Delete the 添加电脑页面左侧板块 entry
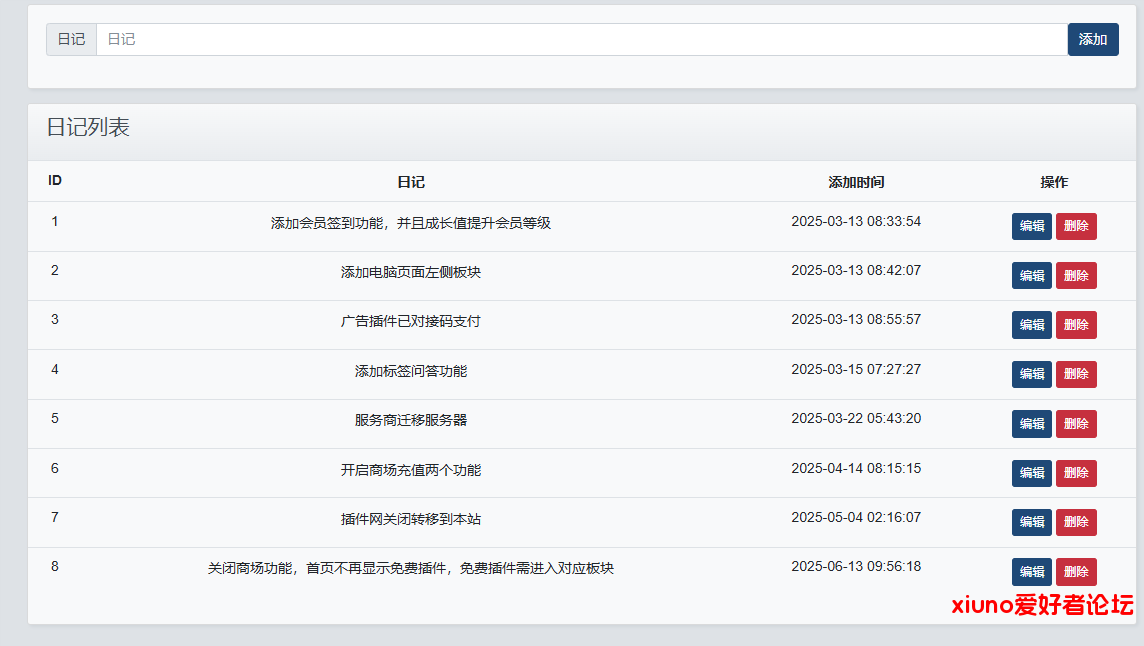 pyautogui.click(x=1076, y=275)
